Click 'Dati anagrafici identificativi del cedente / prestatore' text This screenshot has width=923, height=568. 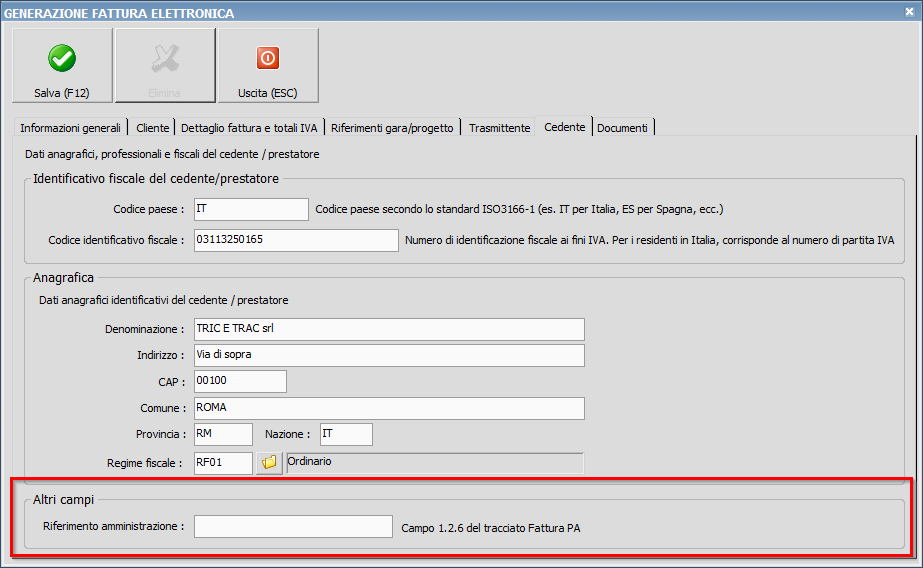click(x=164, y=300)
